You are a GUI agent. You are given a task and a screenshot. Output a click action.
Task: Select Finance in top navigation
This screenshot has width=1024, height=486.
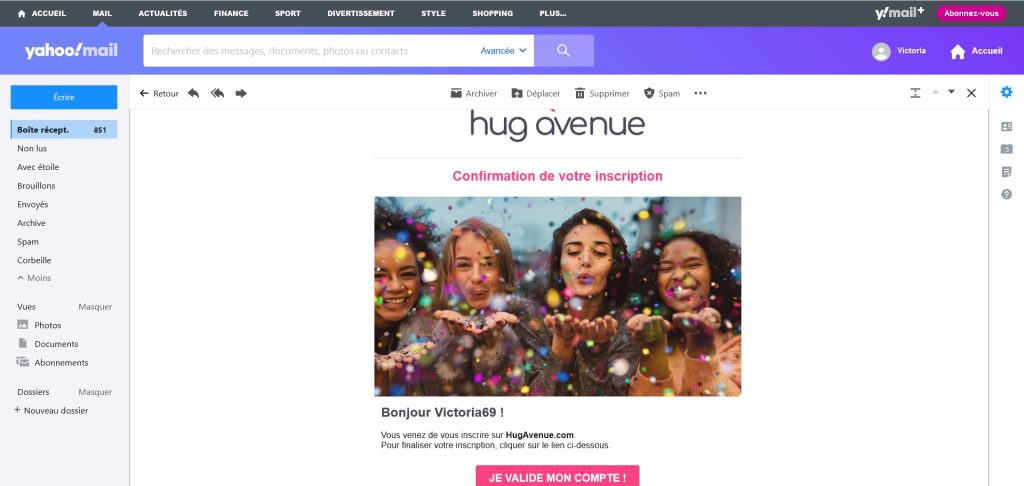[231, 13]
